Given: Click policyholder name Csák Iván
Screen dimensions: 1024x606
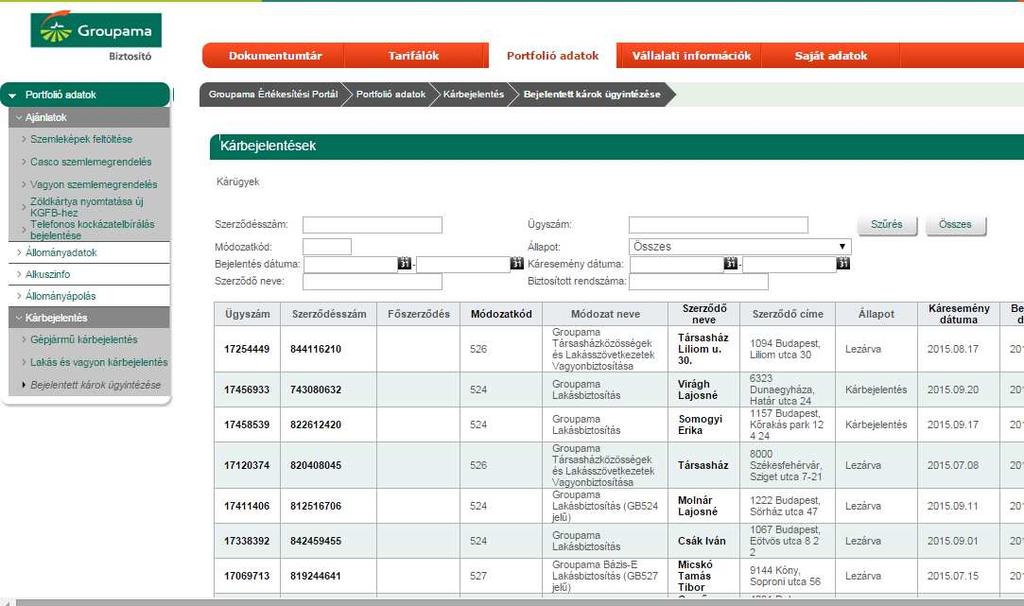Looking at the screenshot, I should pyautogui.click(x=702, y=541).
